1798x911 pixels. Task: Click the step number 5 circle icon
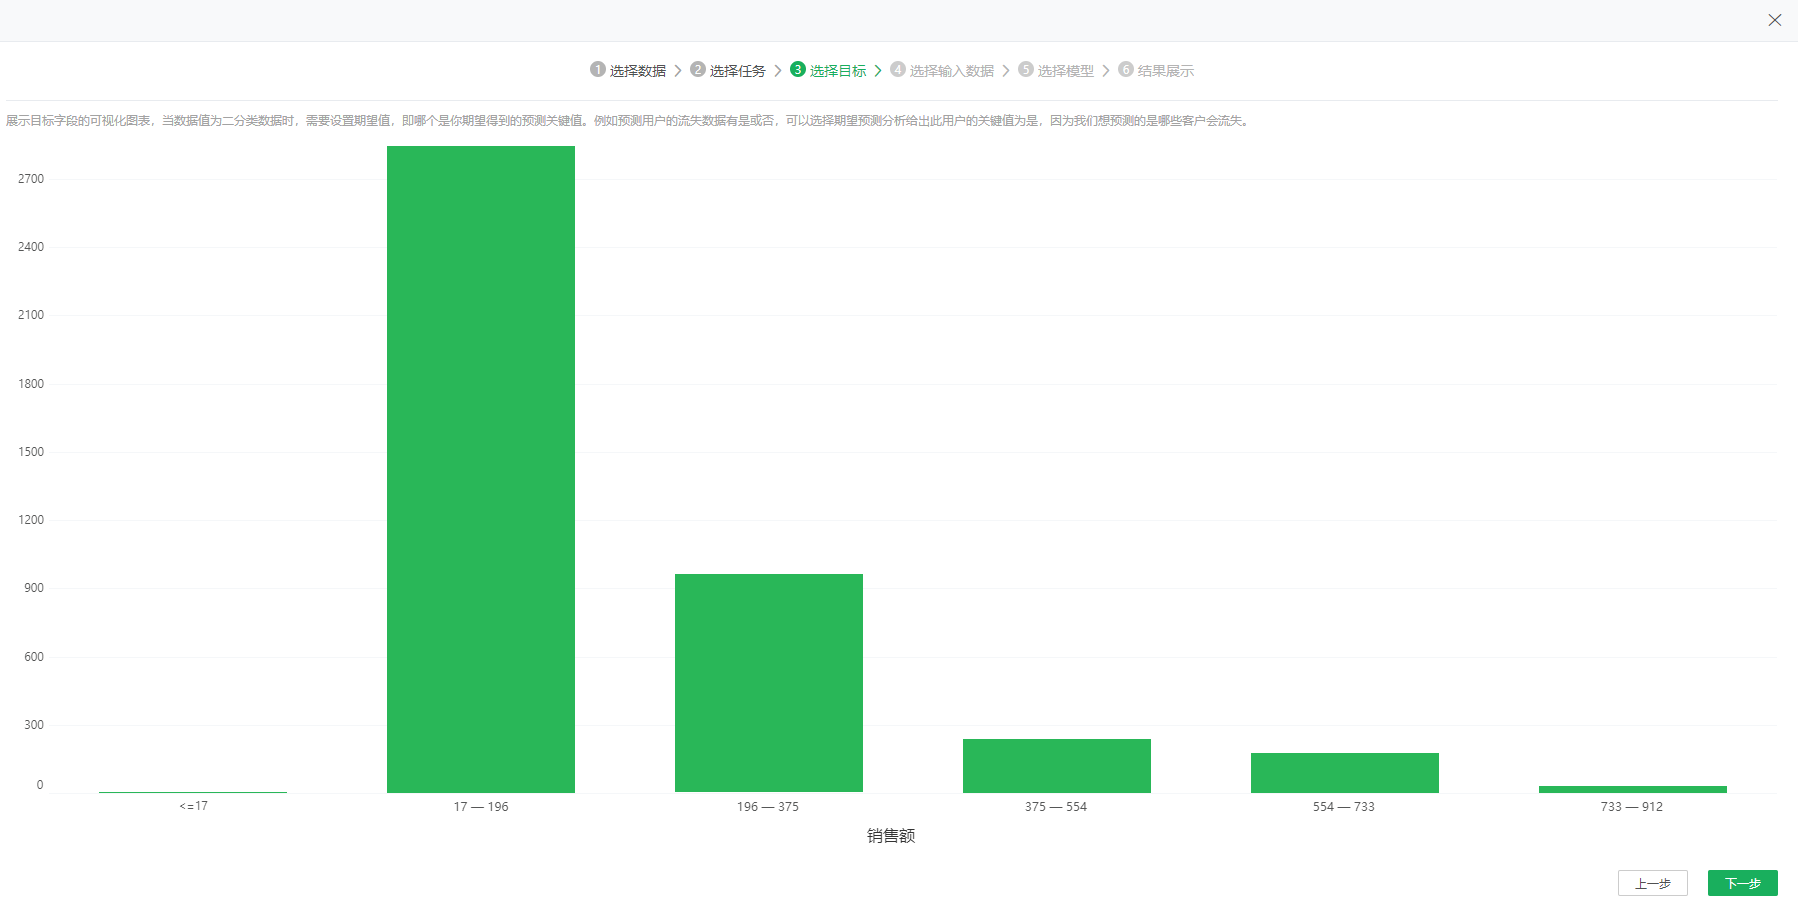coord(1026,69)
